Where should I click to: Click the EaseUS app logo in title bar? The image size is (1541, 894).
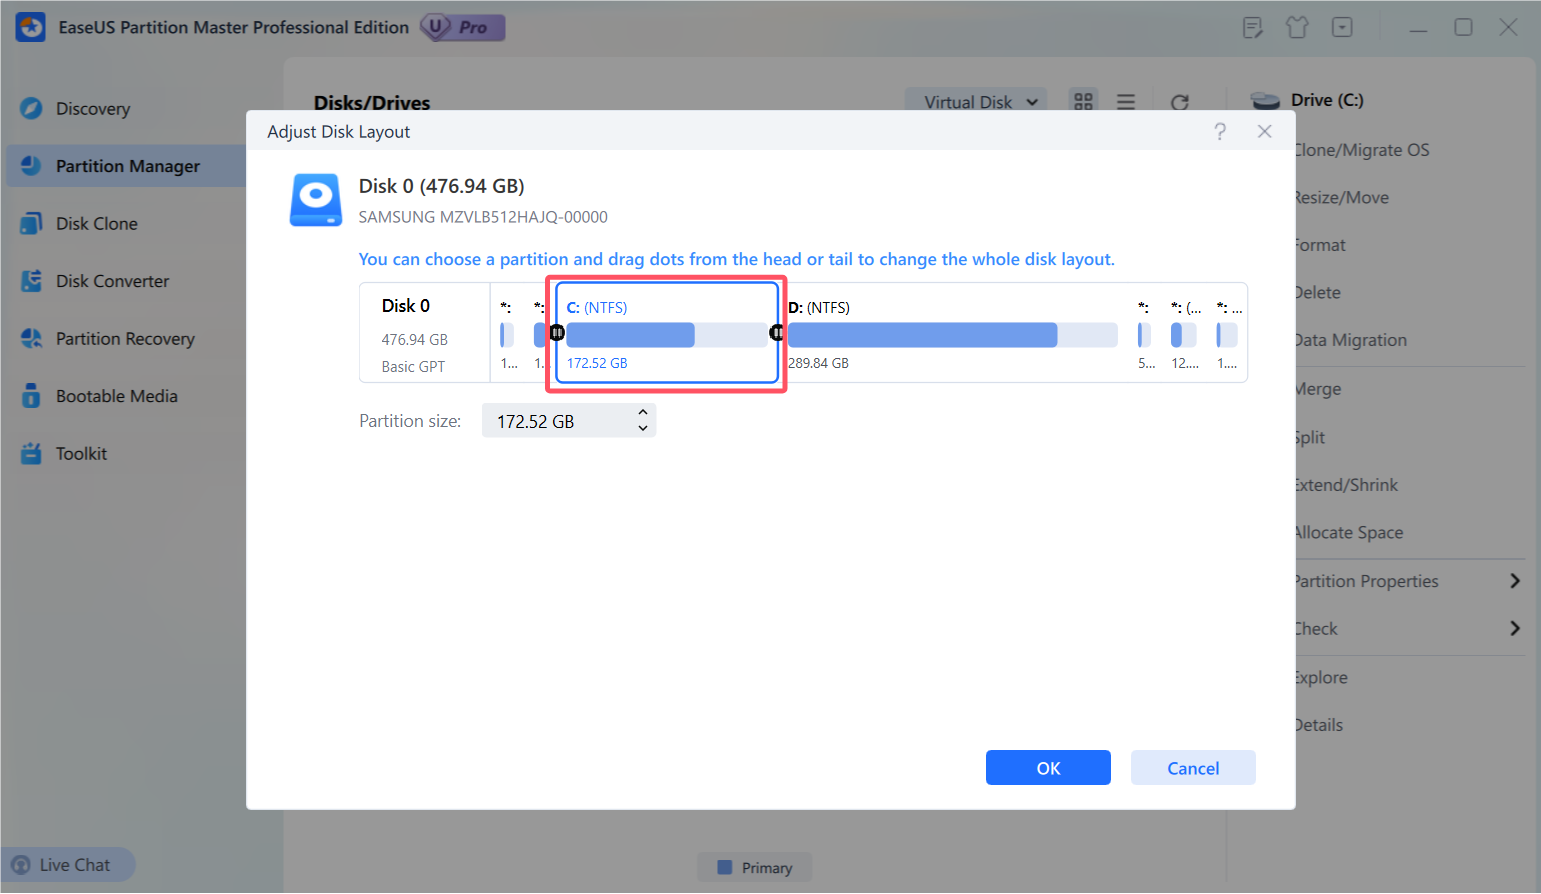tap(31, 27)
